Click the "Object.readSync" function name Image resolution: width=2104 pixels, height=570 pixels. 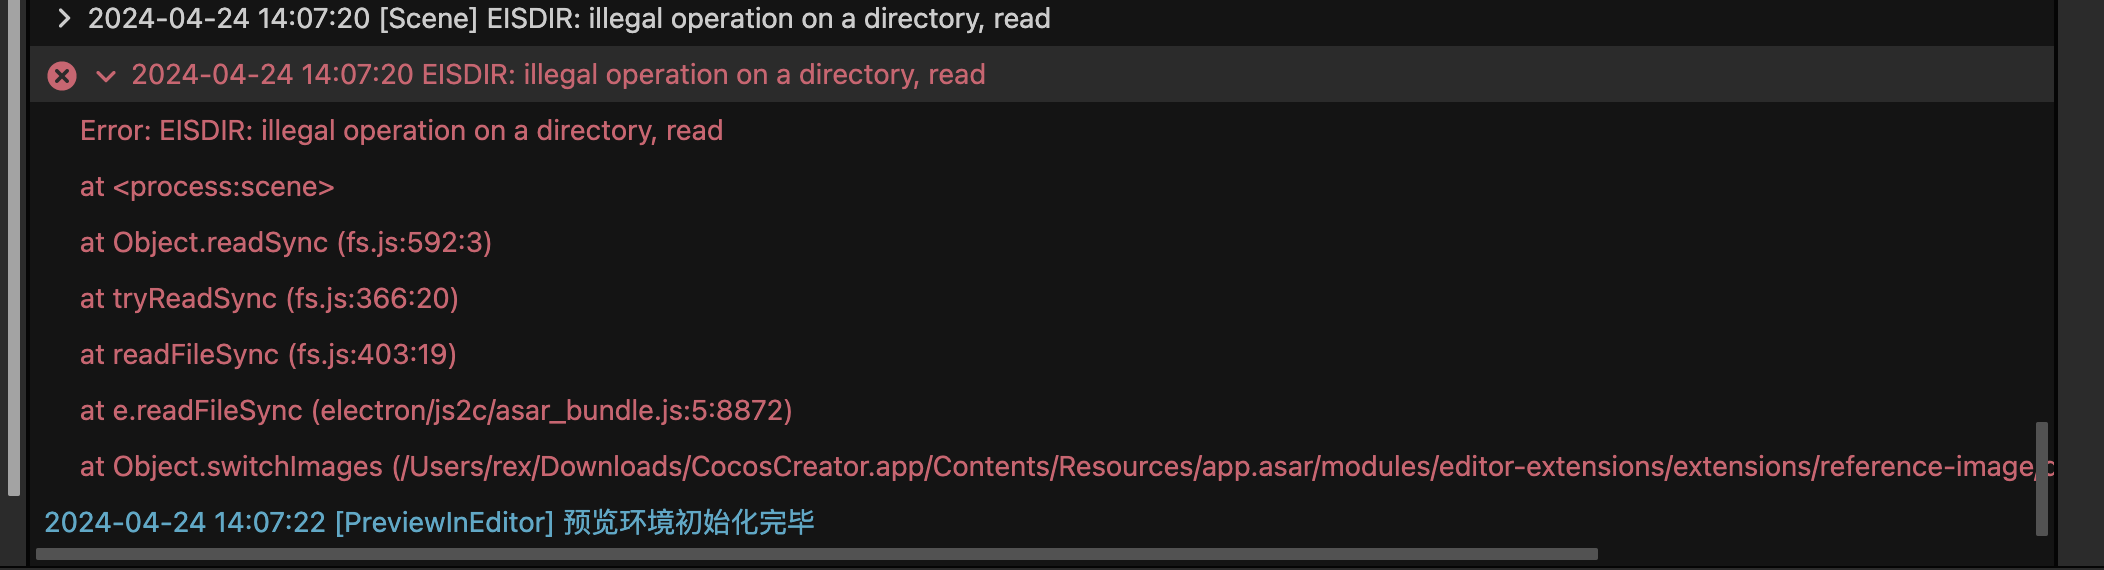(x=220, y=243)
